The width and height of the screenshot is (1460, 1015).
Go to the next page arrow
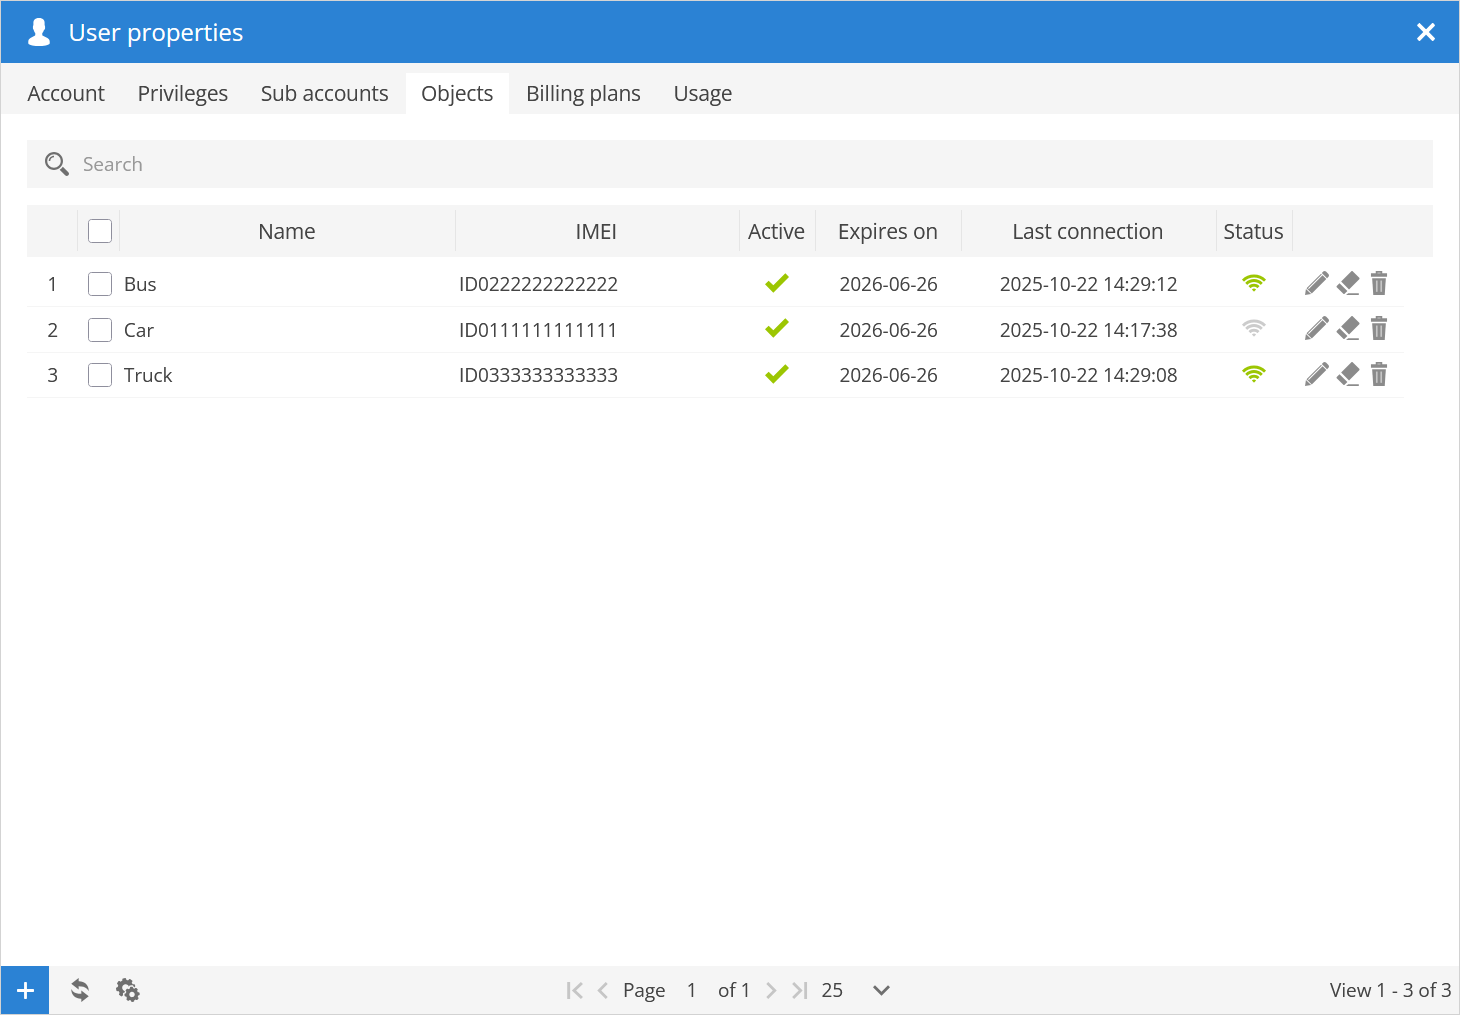[771, 990]
